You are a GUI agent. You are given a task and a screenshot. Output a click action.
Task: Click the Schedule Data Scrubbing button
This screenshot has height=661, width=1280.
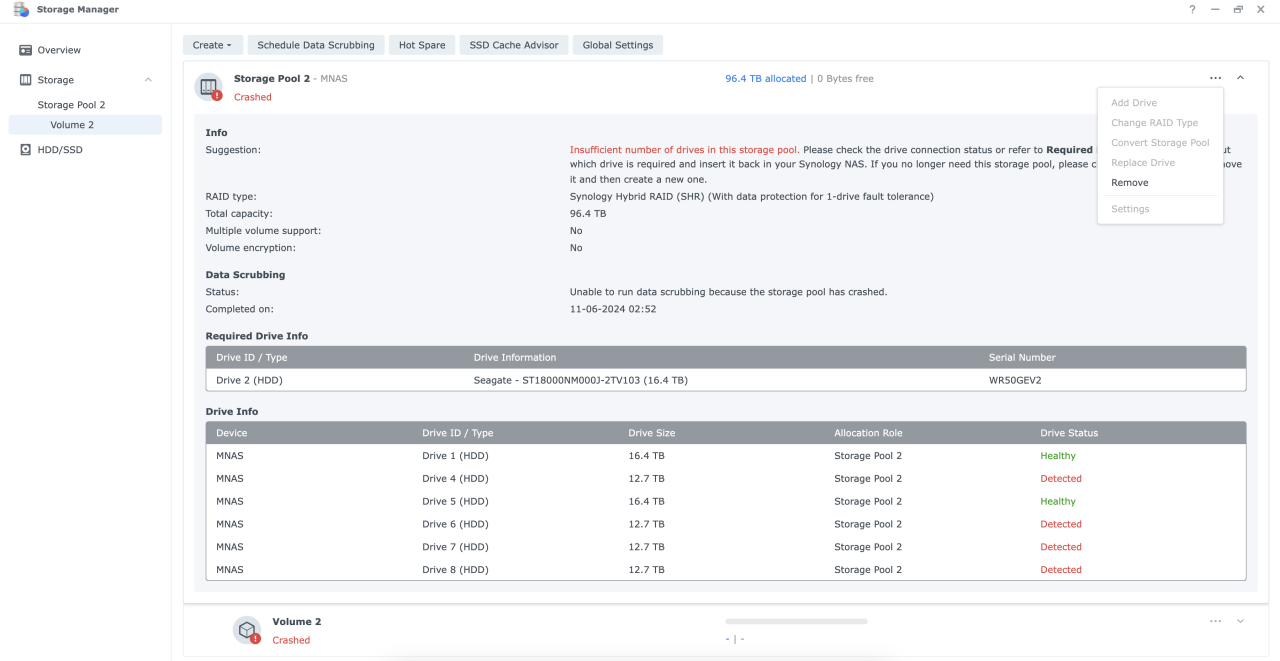[x=316, y=45]
